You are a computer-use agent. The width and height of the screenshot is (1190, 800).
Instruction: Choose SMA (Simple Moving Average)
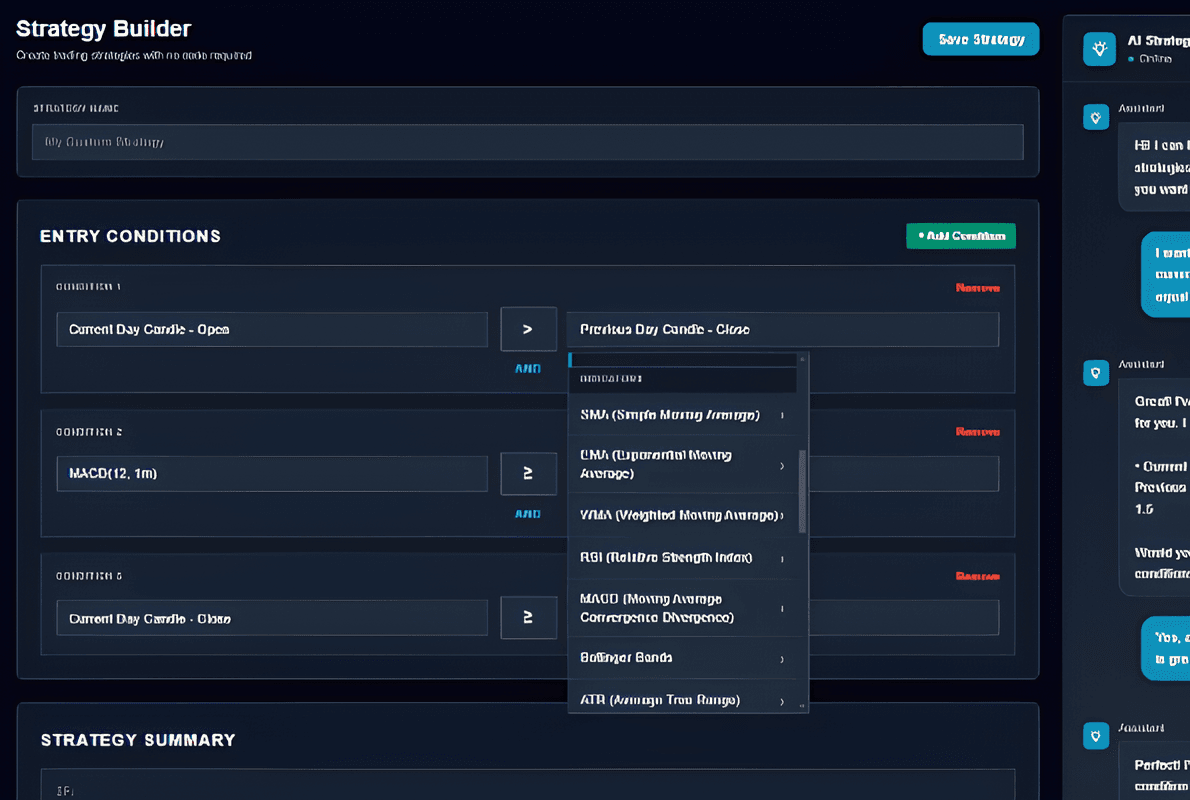pyautogui.click(x=682, y=414)
